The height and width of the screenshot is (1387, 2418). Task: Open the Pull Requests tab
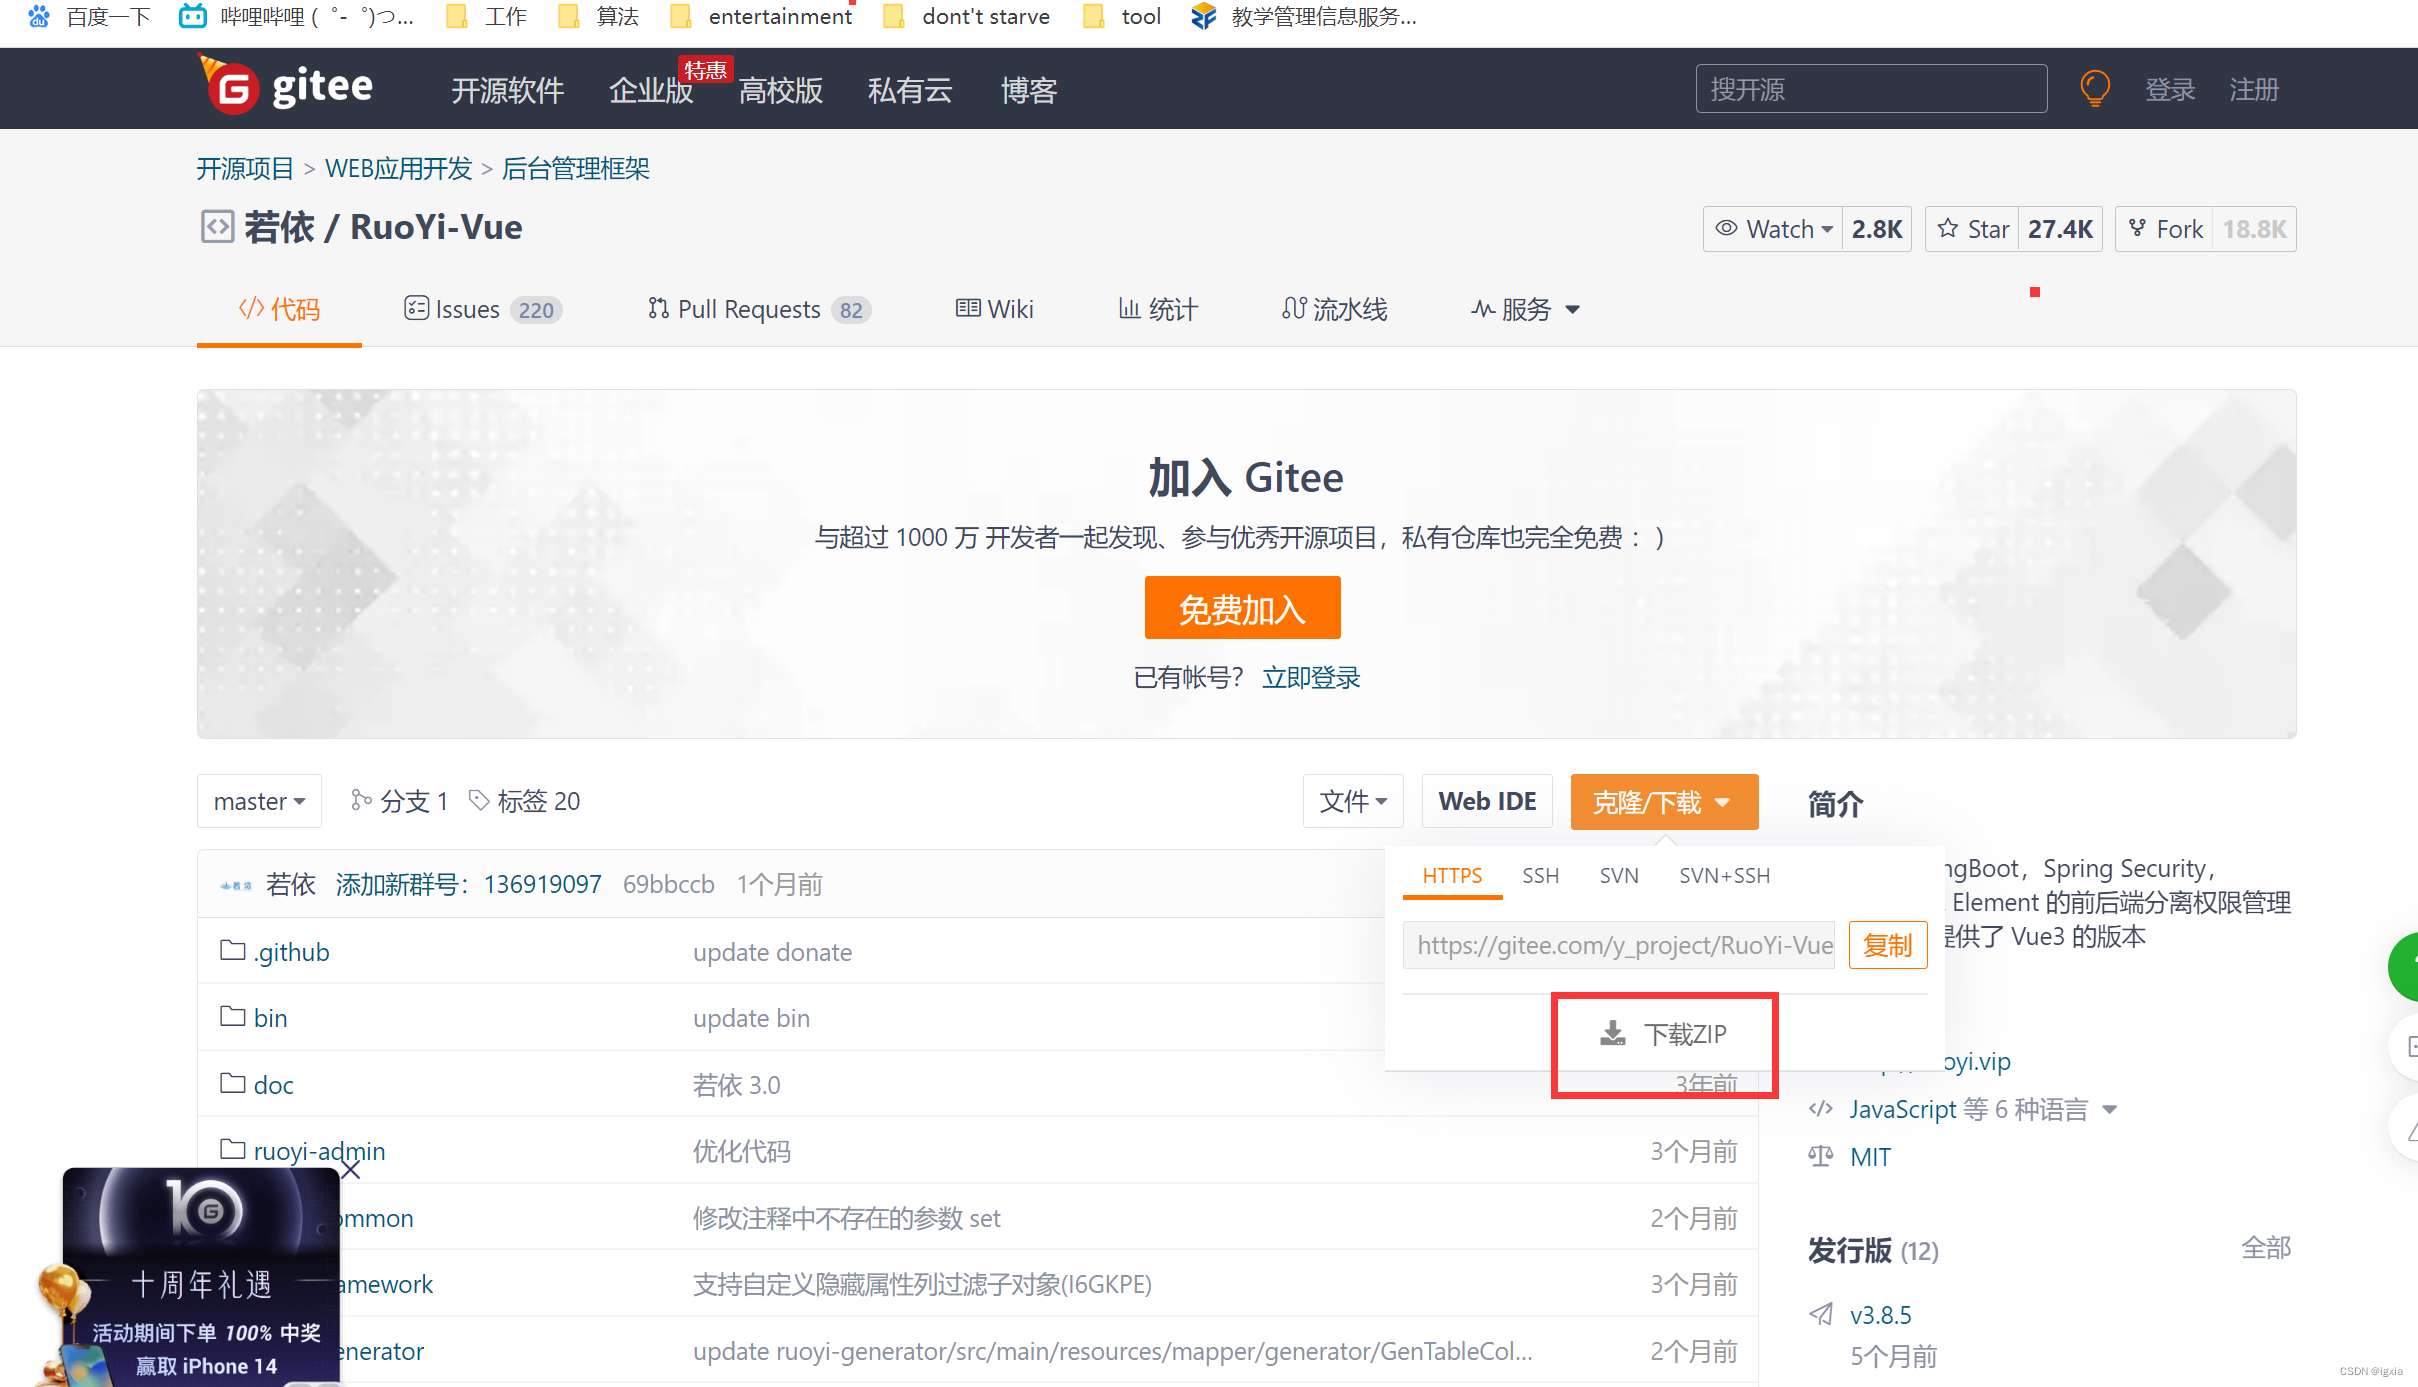tap(759, 309)
